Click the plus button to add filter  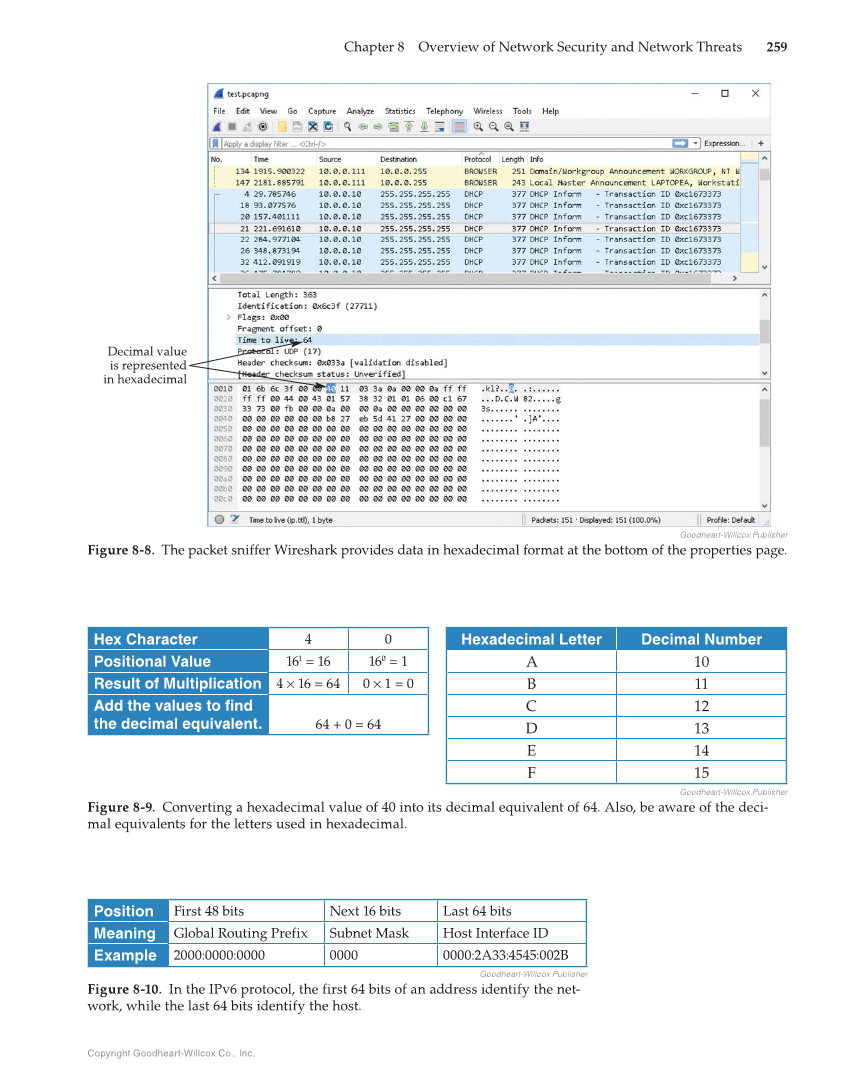(x=761, y=144)
